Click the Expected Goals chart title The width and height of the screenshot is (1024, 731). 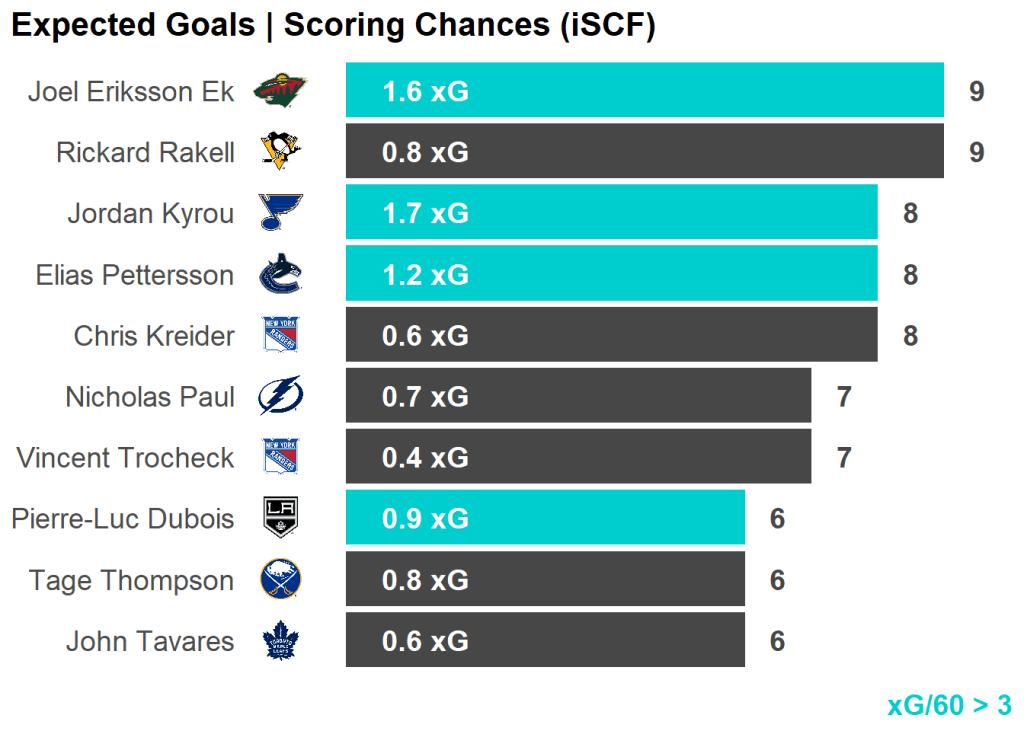[x=333, y=26]
